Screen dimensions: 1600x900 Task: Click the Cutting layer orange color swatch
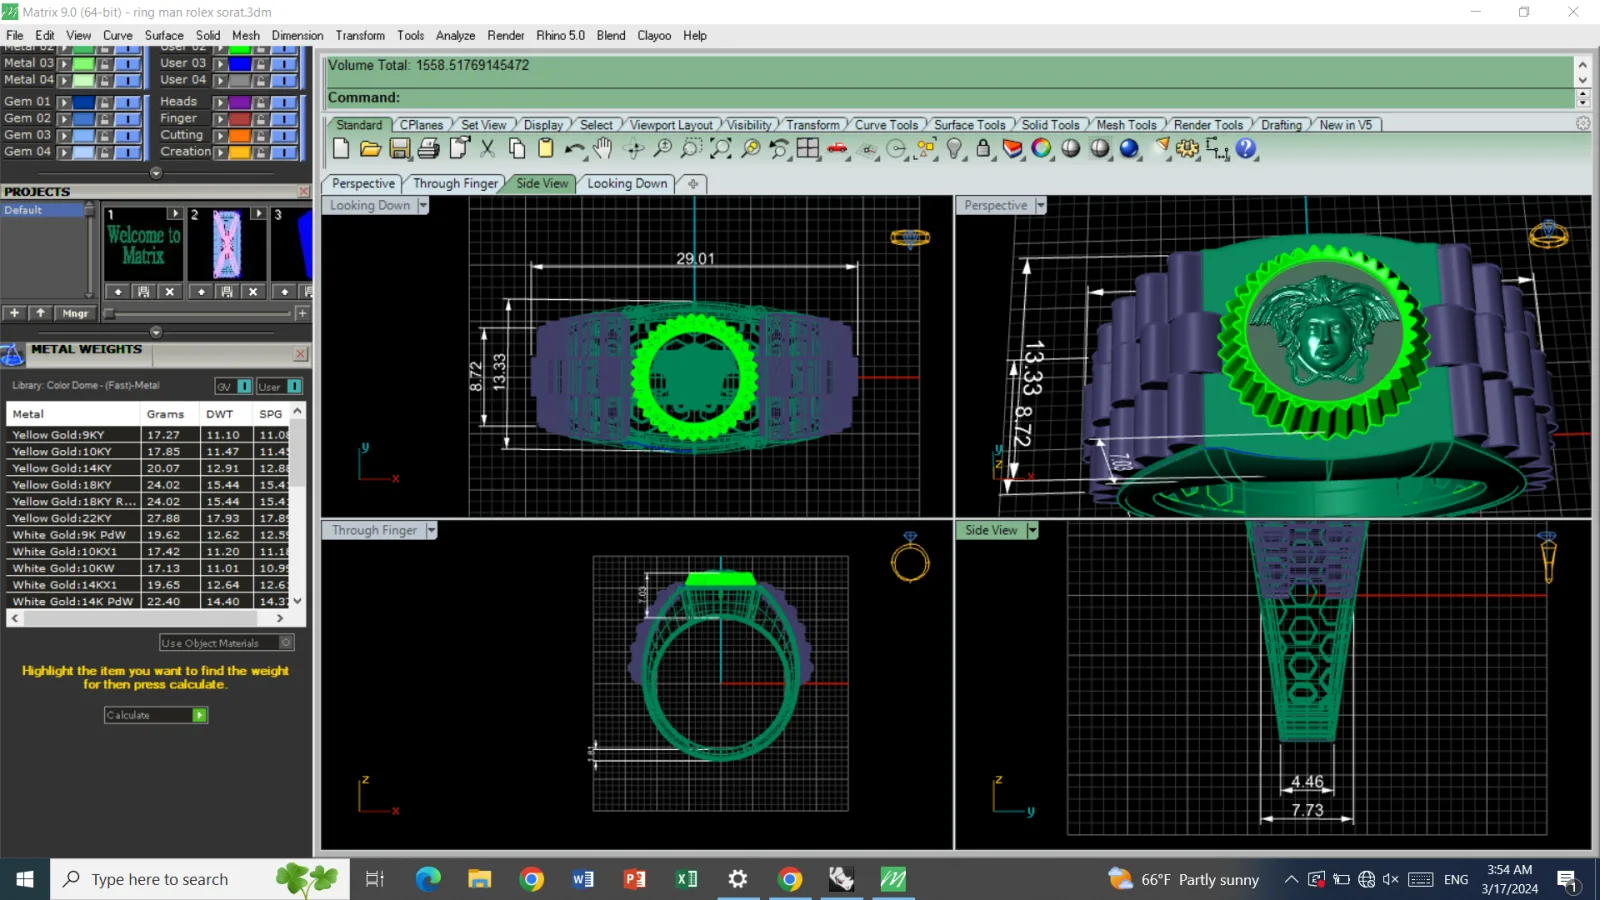[x=240, y=135]
